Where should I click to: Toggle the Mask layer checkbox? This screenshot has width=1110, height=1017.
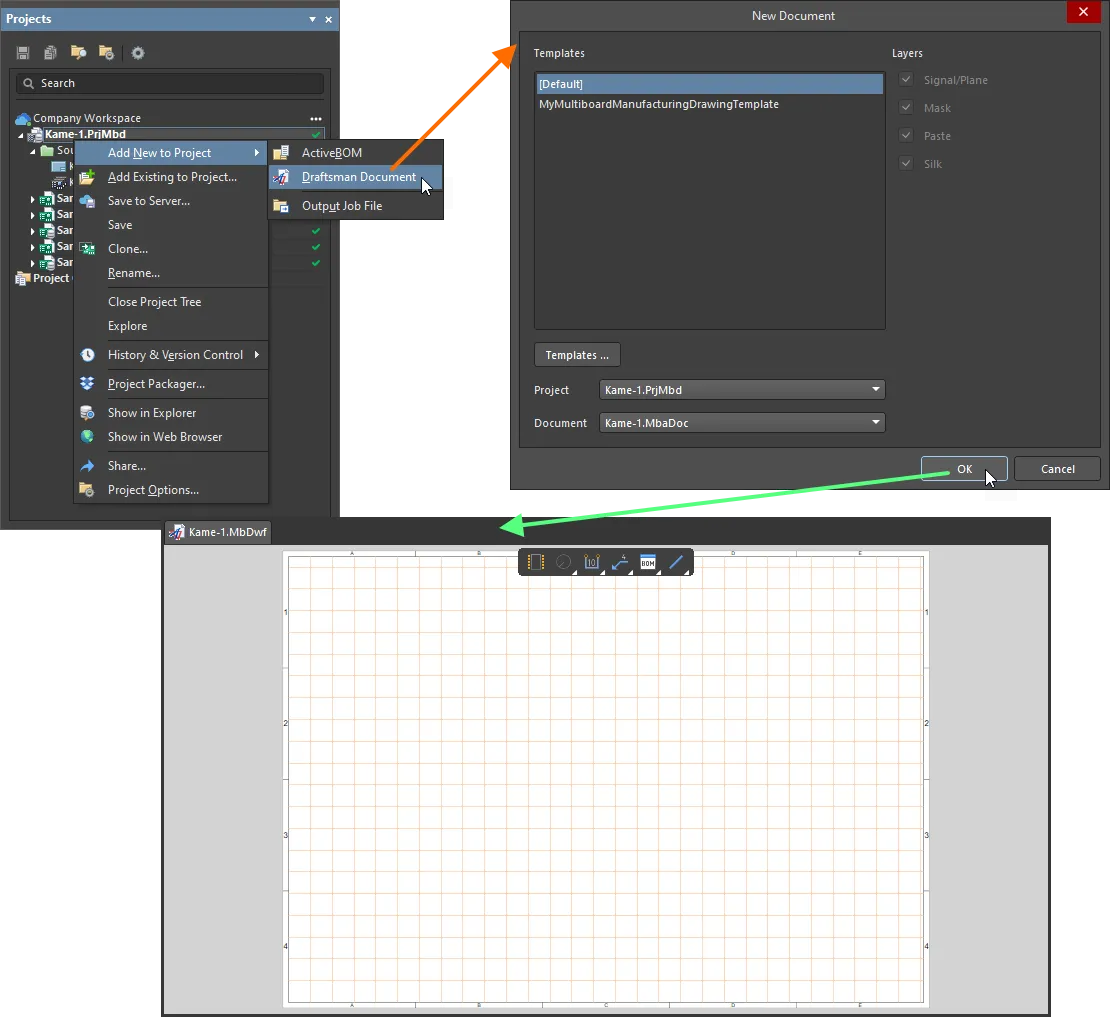click(906, 108)
